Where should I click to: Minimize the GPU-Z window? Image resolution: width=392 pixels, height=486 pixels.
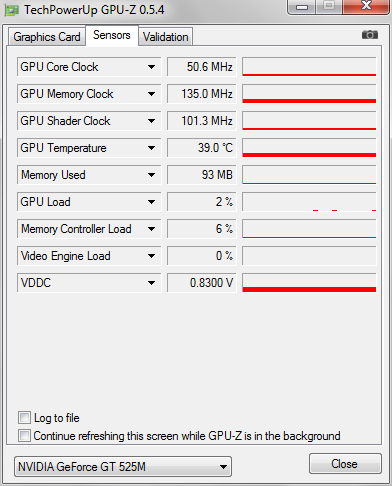click(302, 6)
